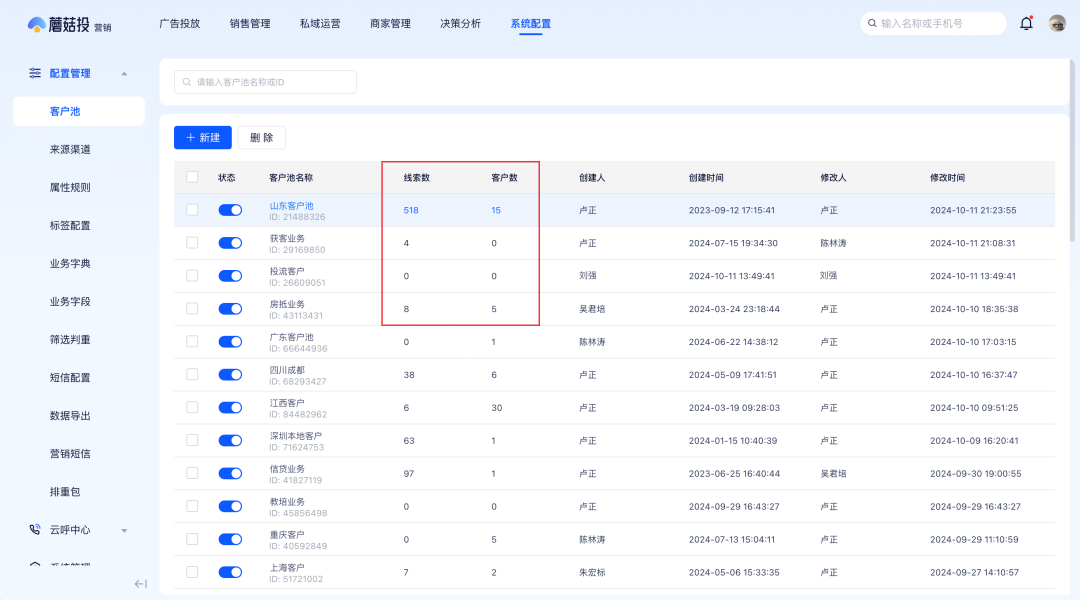1080x600 pixels.
Task: Expand the 云呼中心 menu section
Action: click(x=124, y=531)
